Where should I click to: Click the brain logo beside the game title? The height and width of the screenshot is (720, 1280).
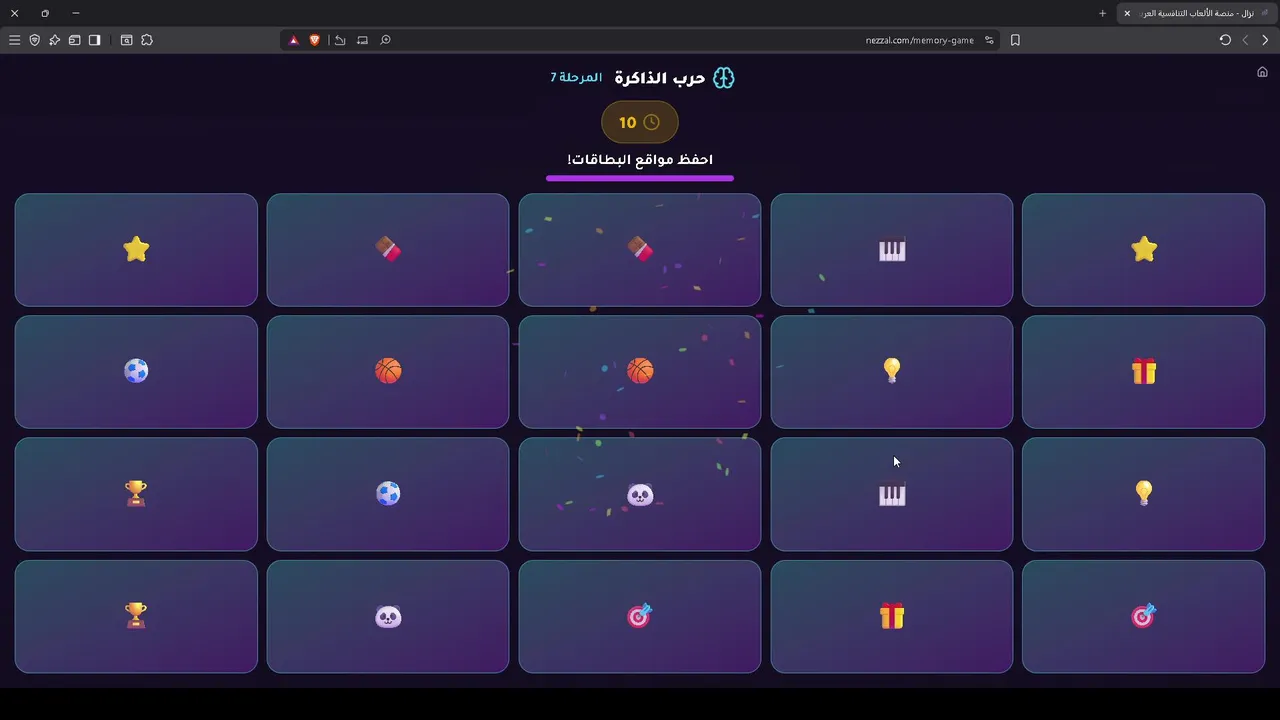tap(724, 78)
